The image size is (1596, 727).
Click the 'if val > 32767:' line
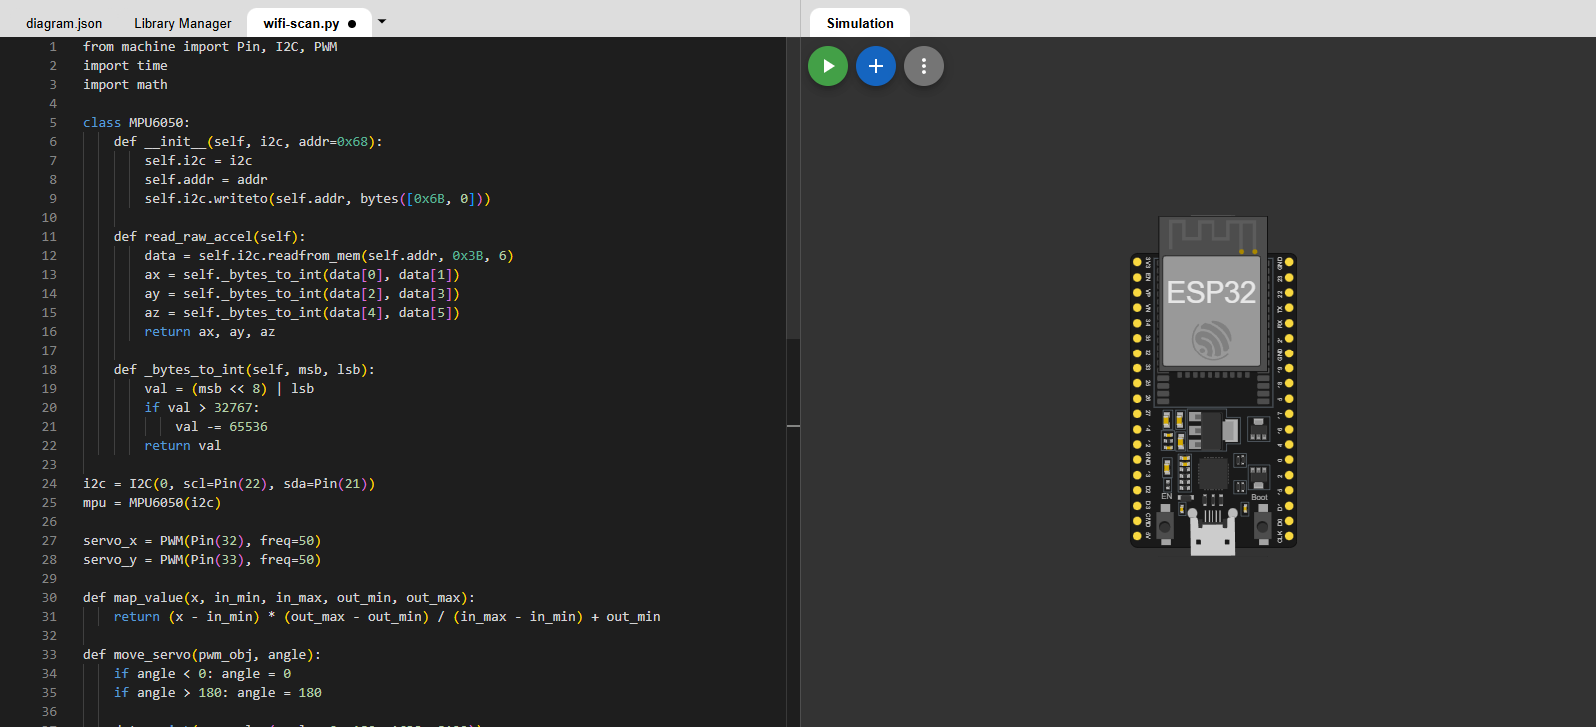(201, 408)
